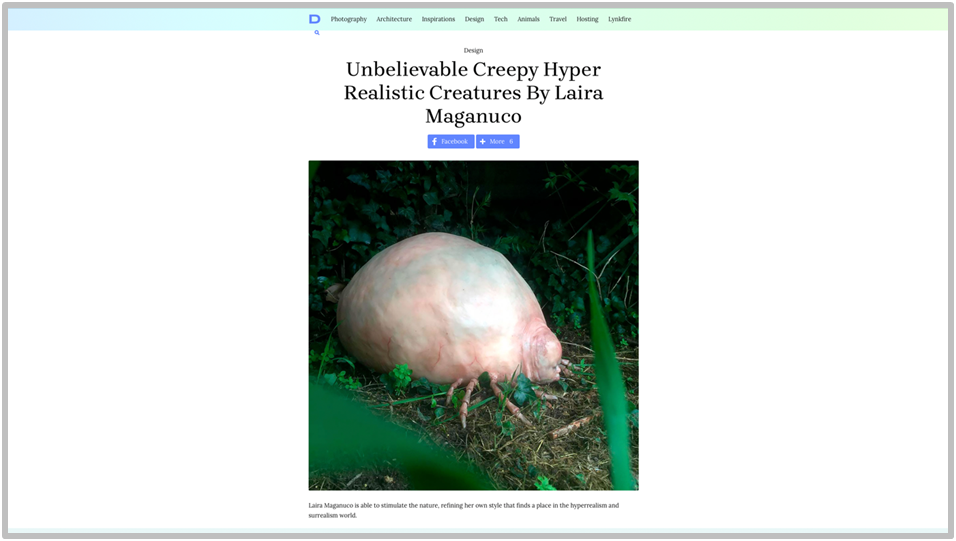This screenshot has height=541, width=956.
Task: Click the article headline about Laira Maganuco
Action: point(474,93)
